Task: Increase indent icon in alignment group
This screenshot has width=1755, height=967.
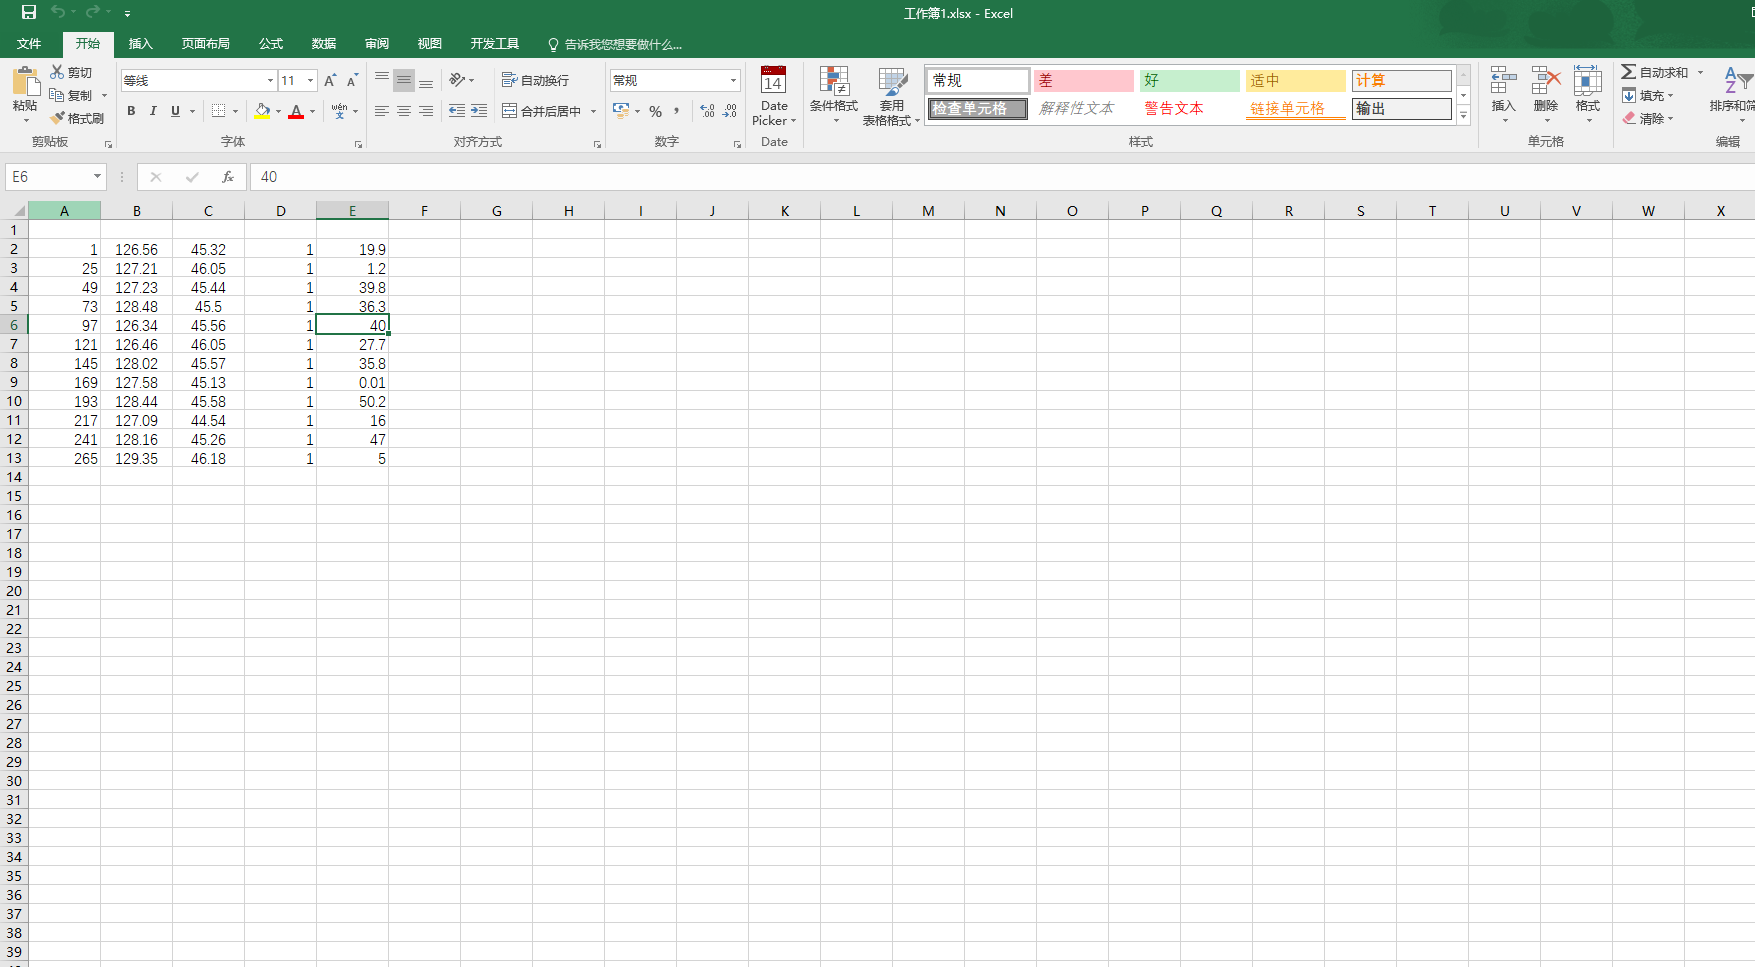Action: point(479,111)
